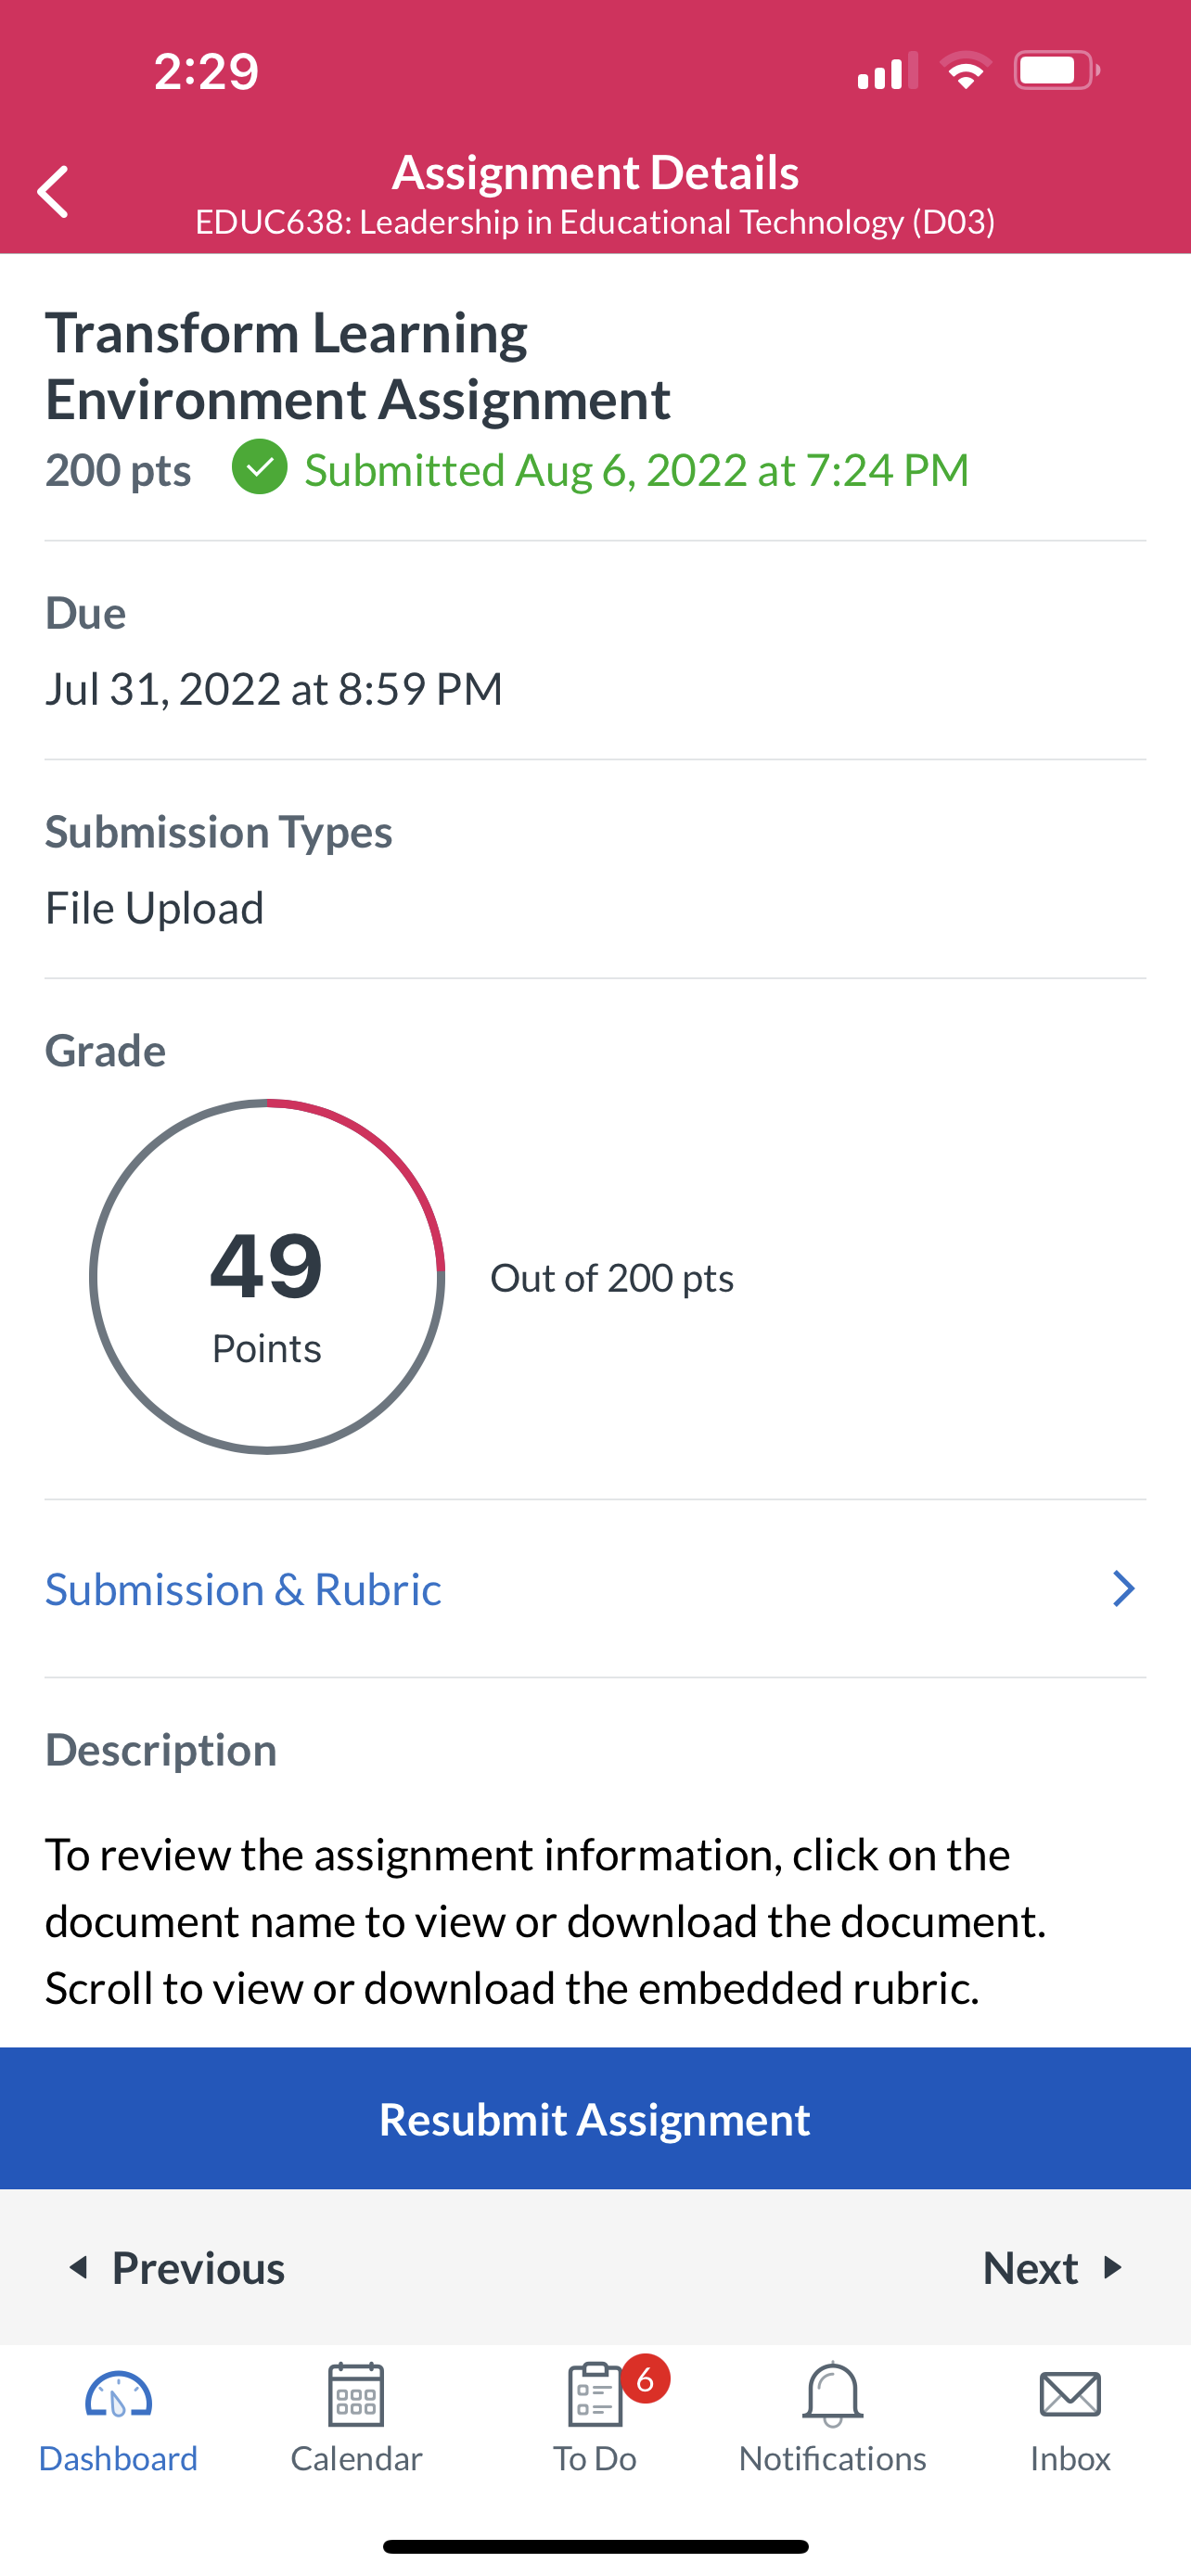The image size is (1191, 2576).
Task: Tap the 49 Points grade circle
Action: click(x=267, y=1277)
